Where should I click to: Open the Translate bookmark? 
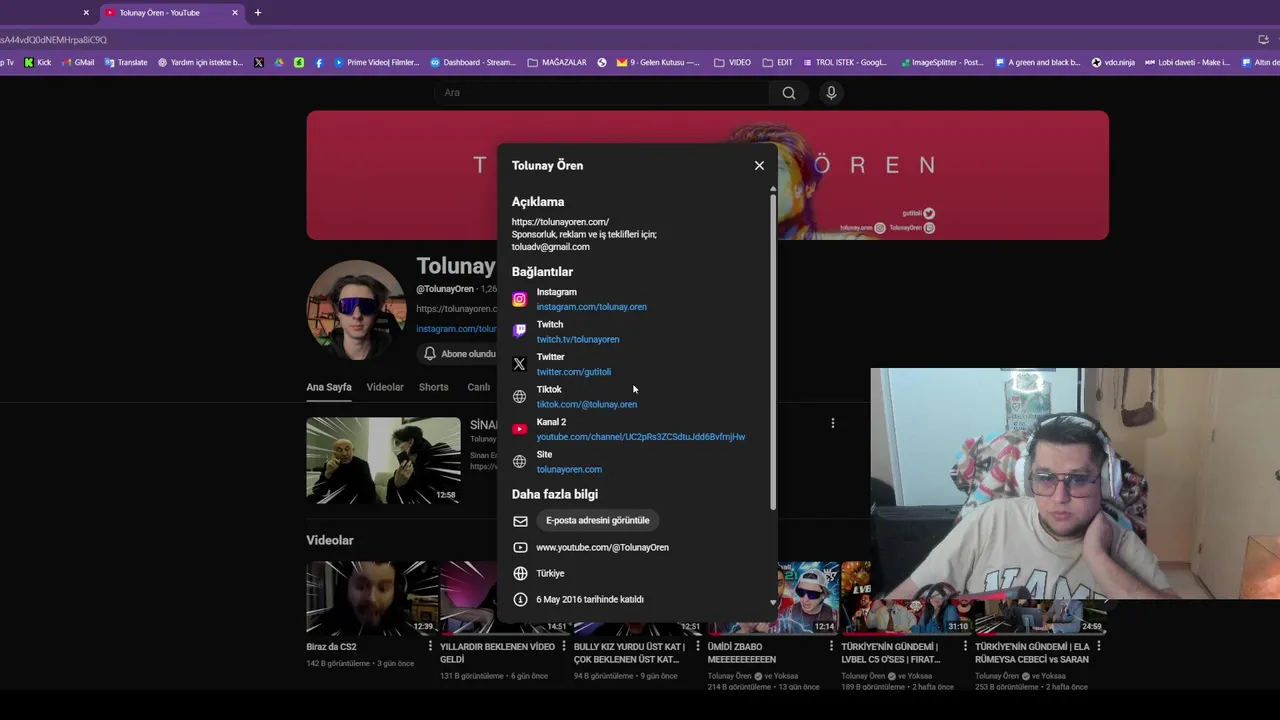tap(125, 62)
